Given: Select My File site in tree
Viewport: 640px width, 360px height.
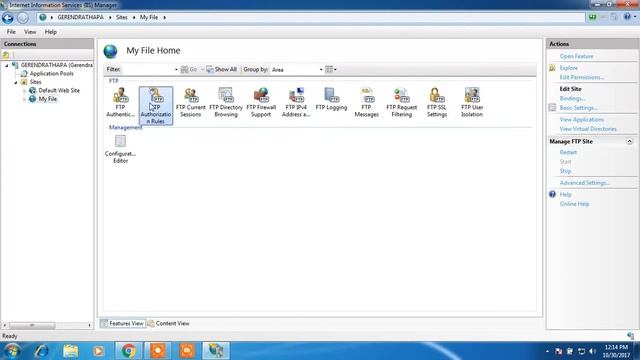Looking at the screenshot, I should click(47, 99).
